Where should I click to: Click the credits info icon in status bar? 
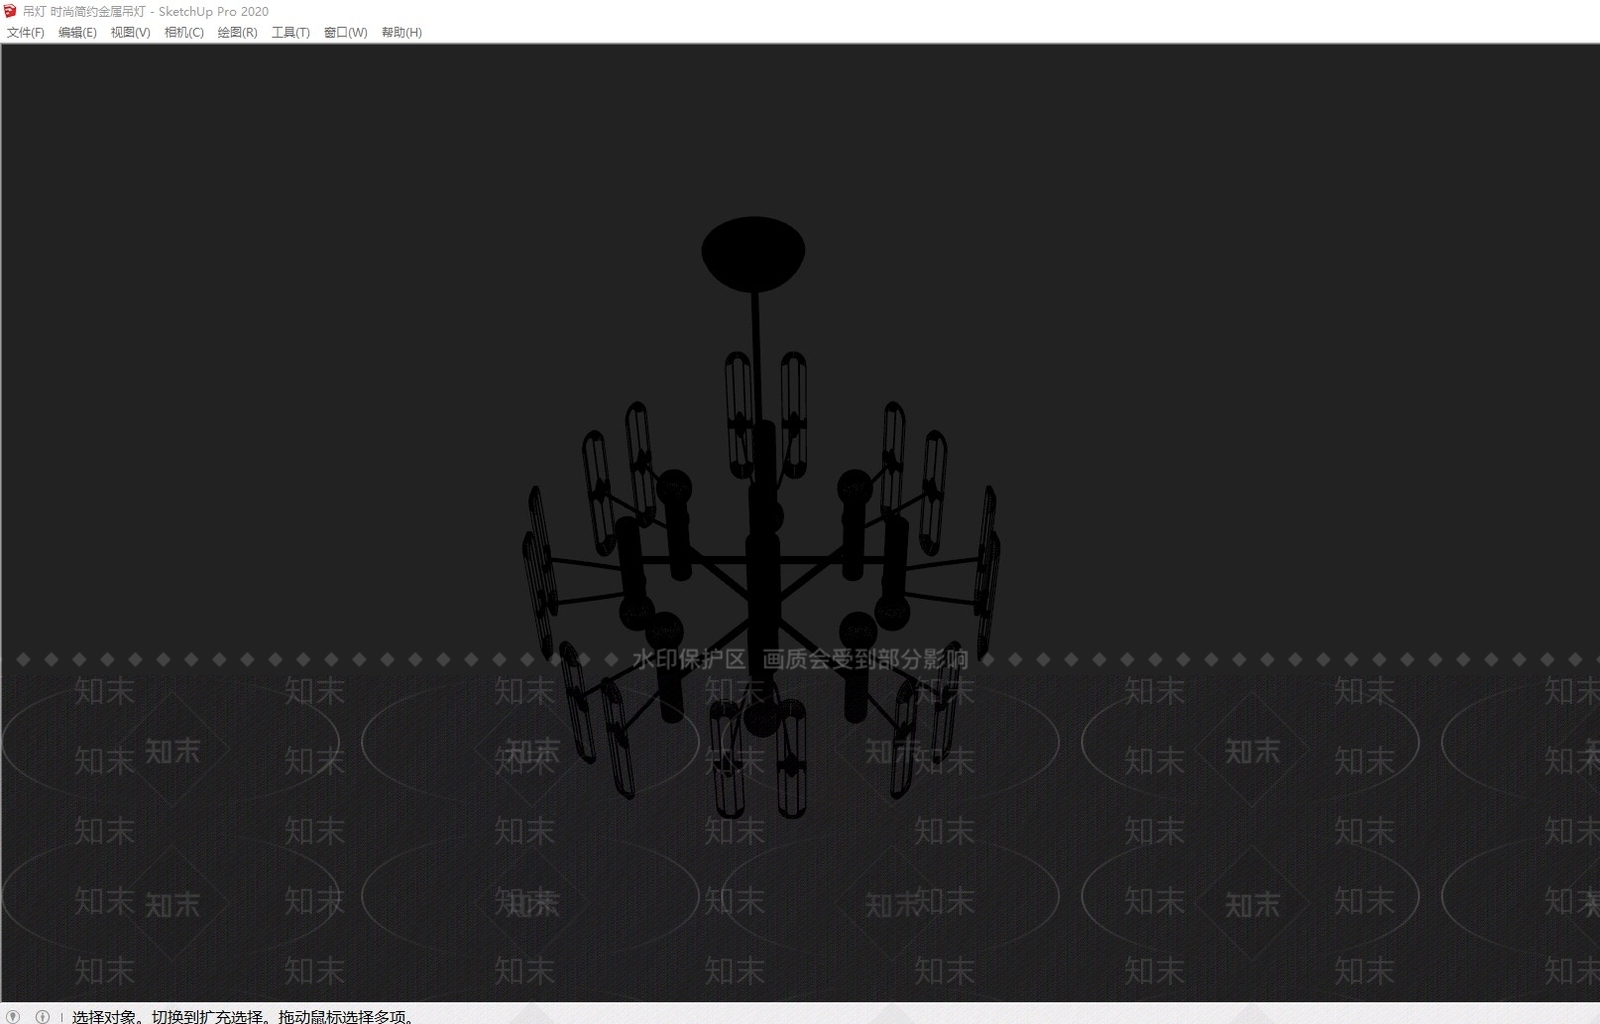coord(42,1016)
